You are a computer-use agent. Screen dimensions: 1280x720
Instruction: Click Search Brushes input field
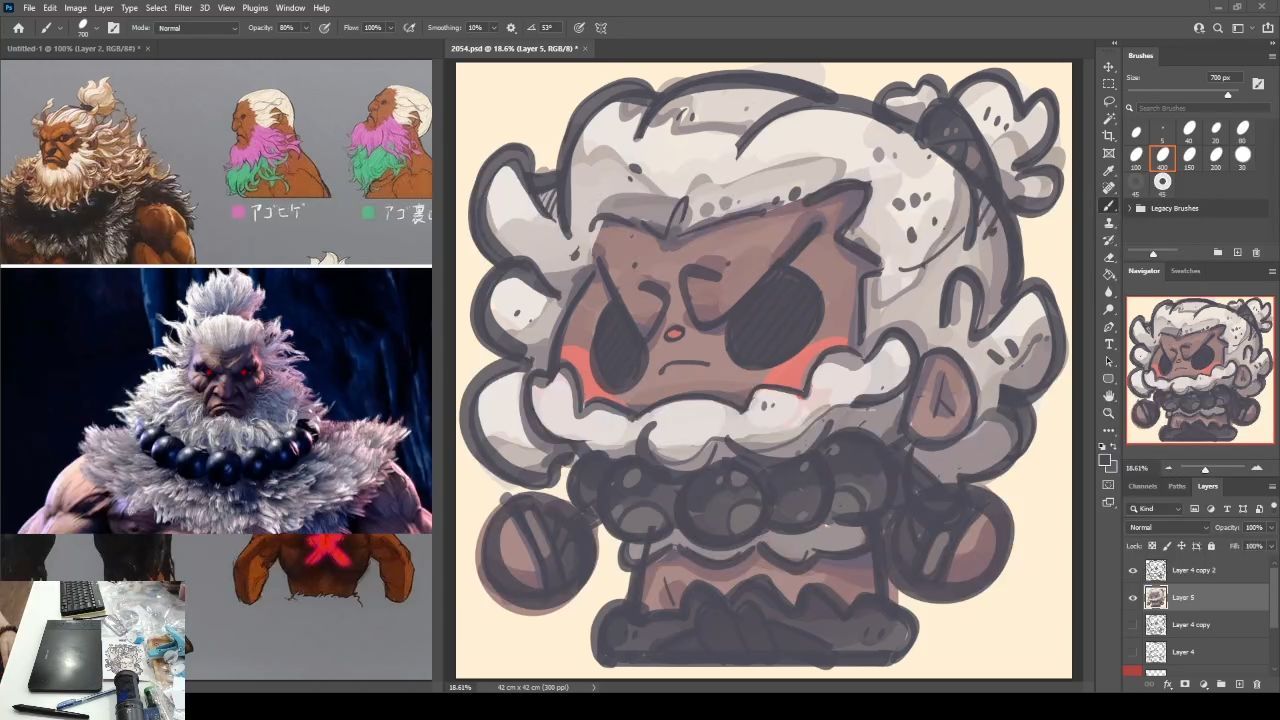(1202, 108)
